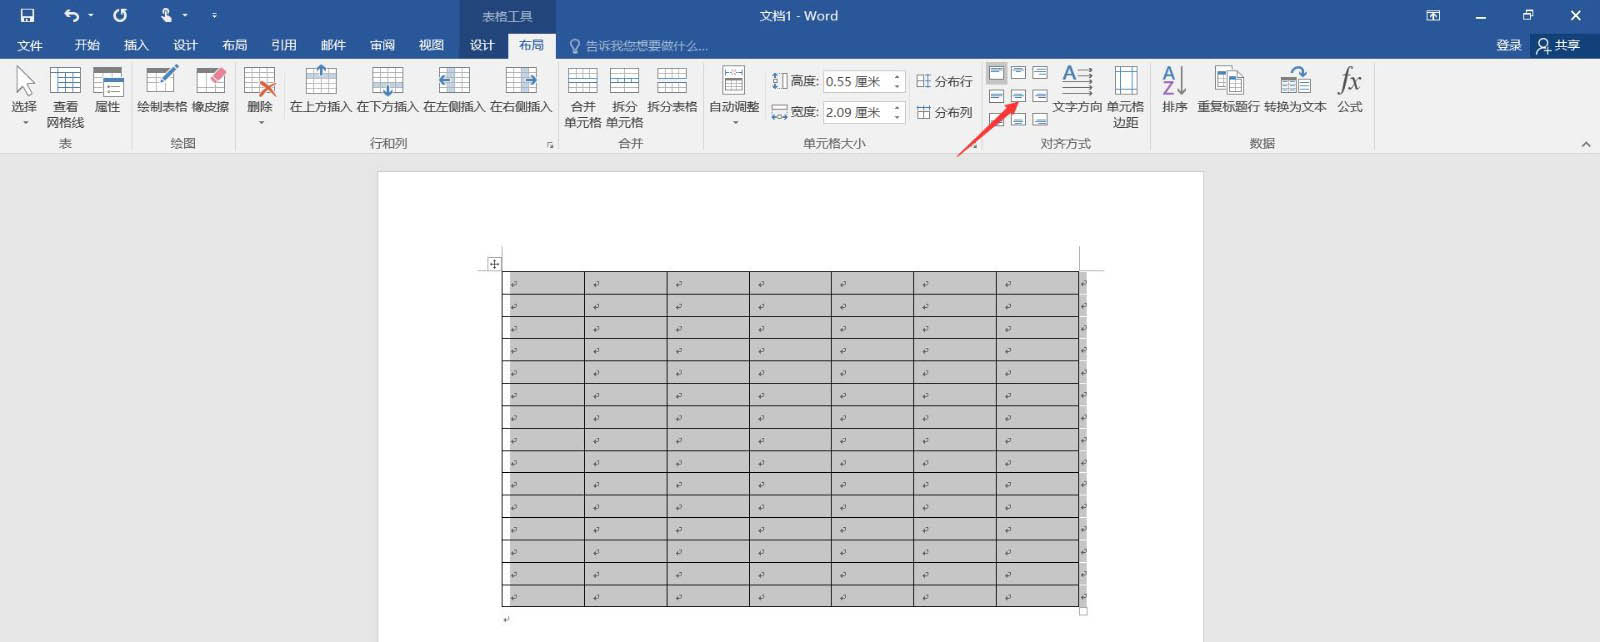Switch to the 引用 tab
Image resolution: width=1600 pixels, height=642 pixels.
tap(284, 45)
